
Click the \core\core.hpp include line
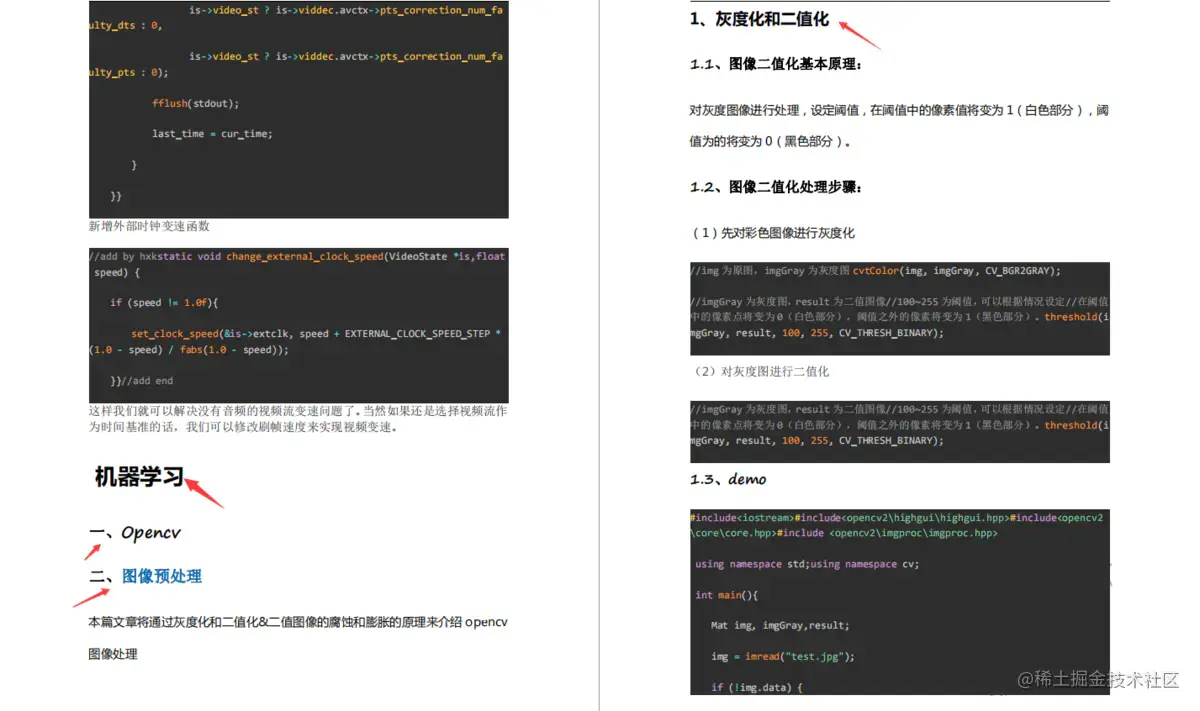click(x=844, y=533)
